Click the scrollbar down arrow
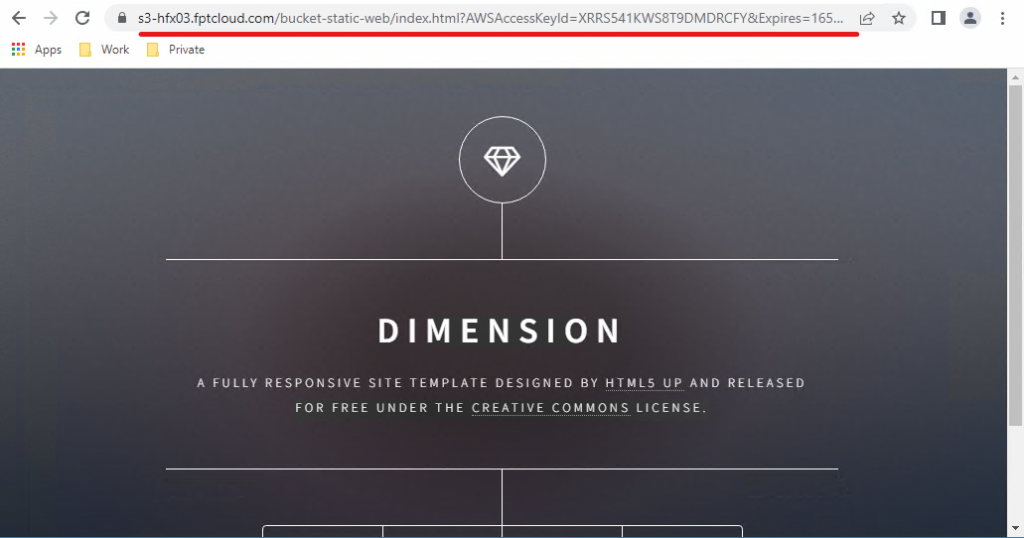Screen dimensions: 1024x538 pos(1015,529)
